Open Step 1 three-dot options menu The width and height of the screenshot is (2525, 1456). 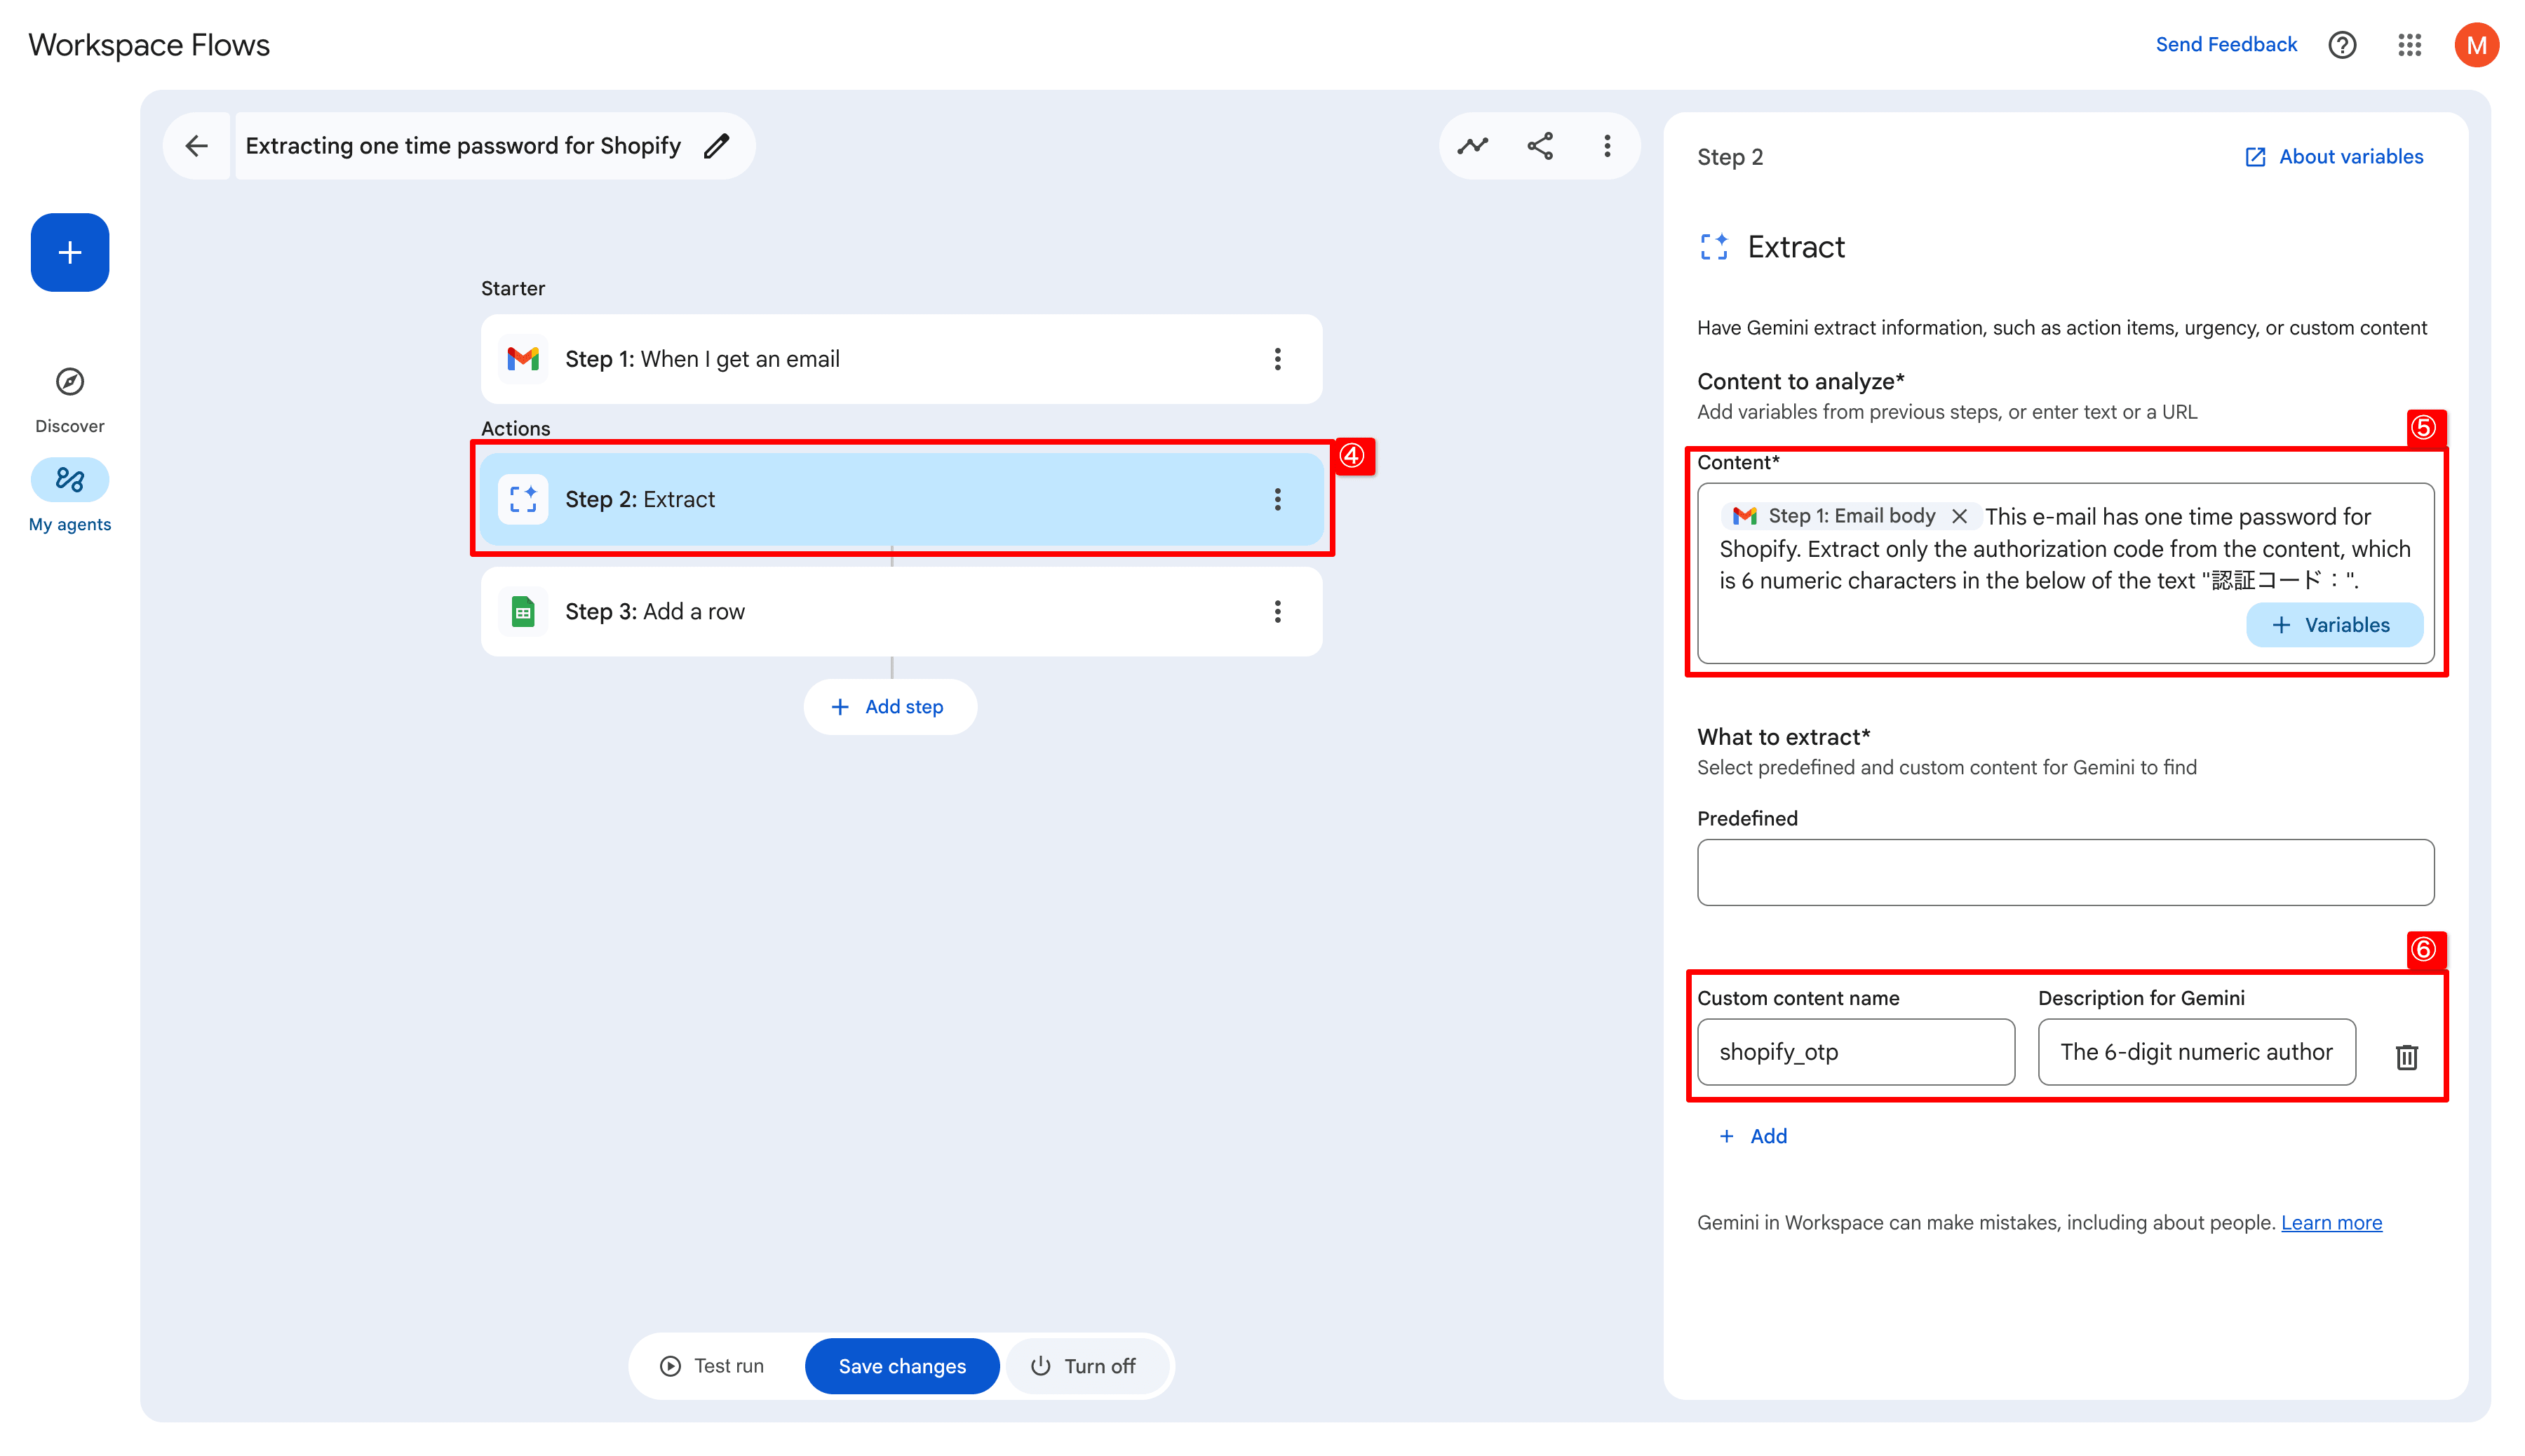point(1277,359)
